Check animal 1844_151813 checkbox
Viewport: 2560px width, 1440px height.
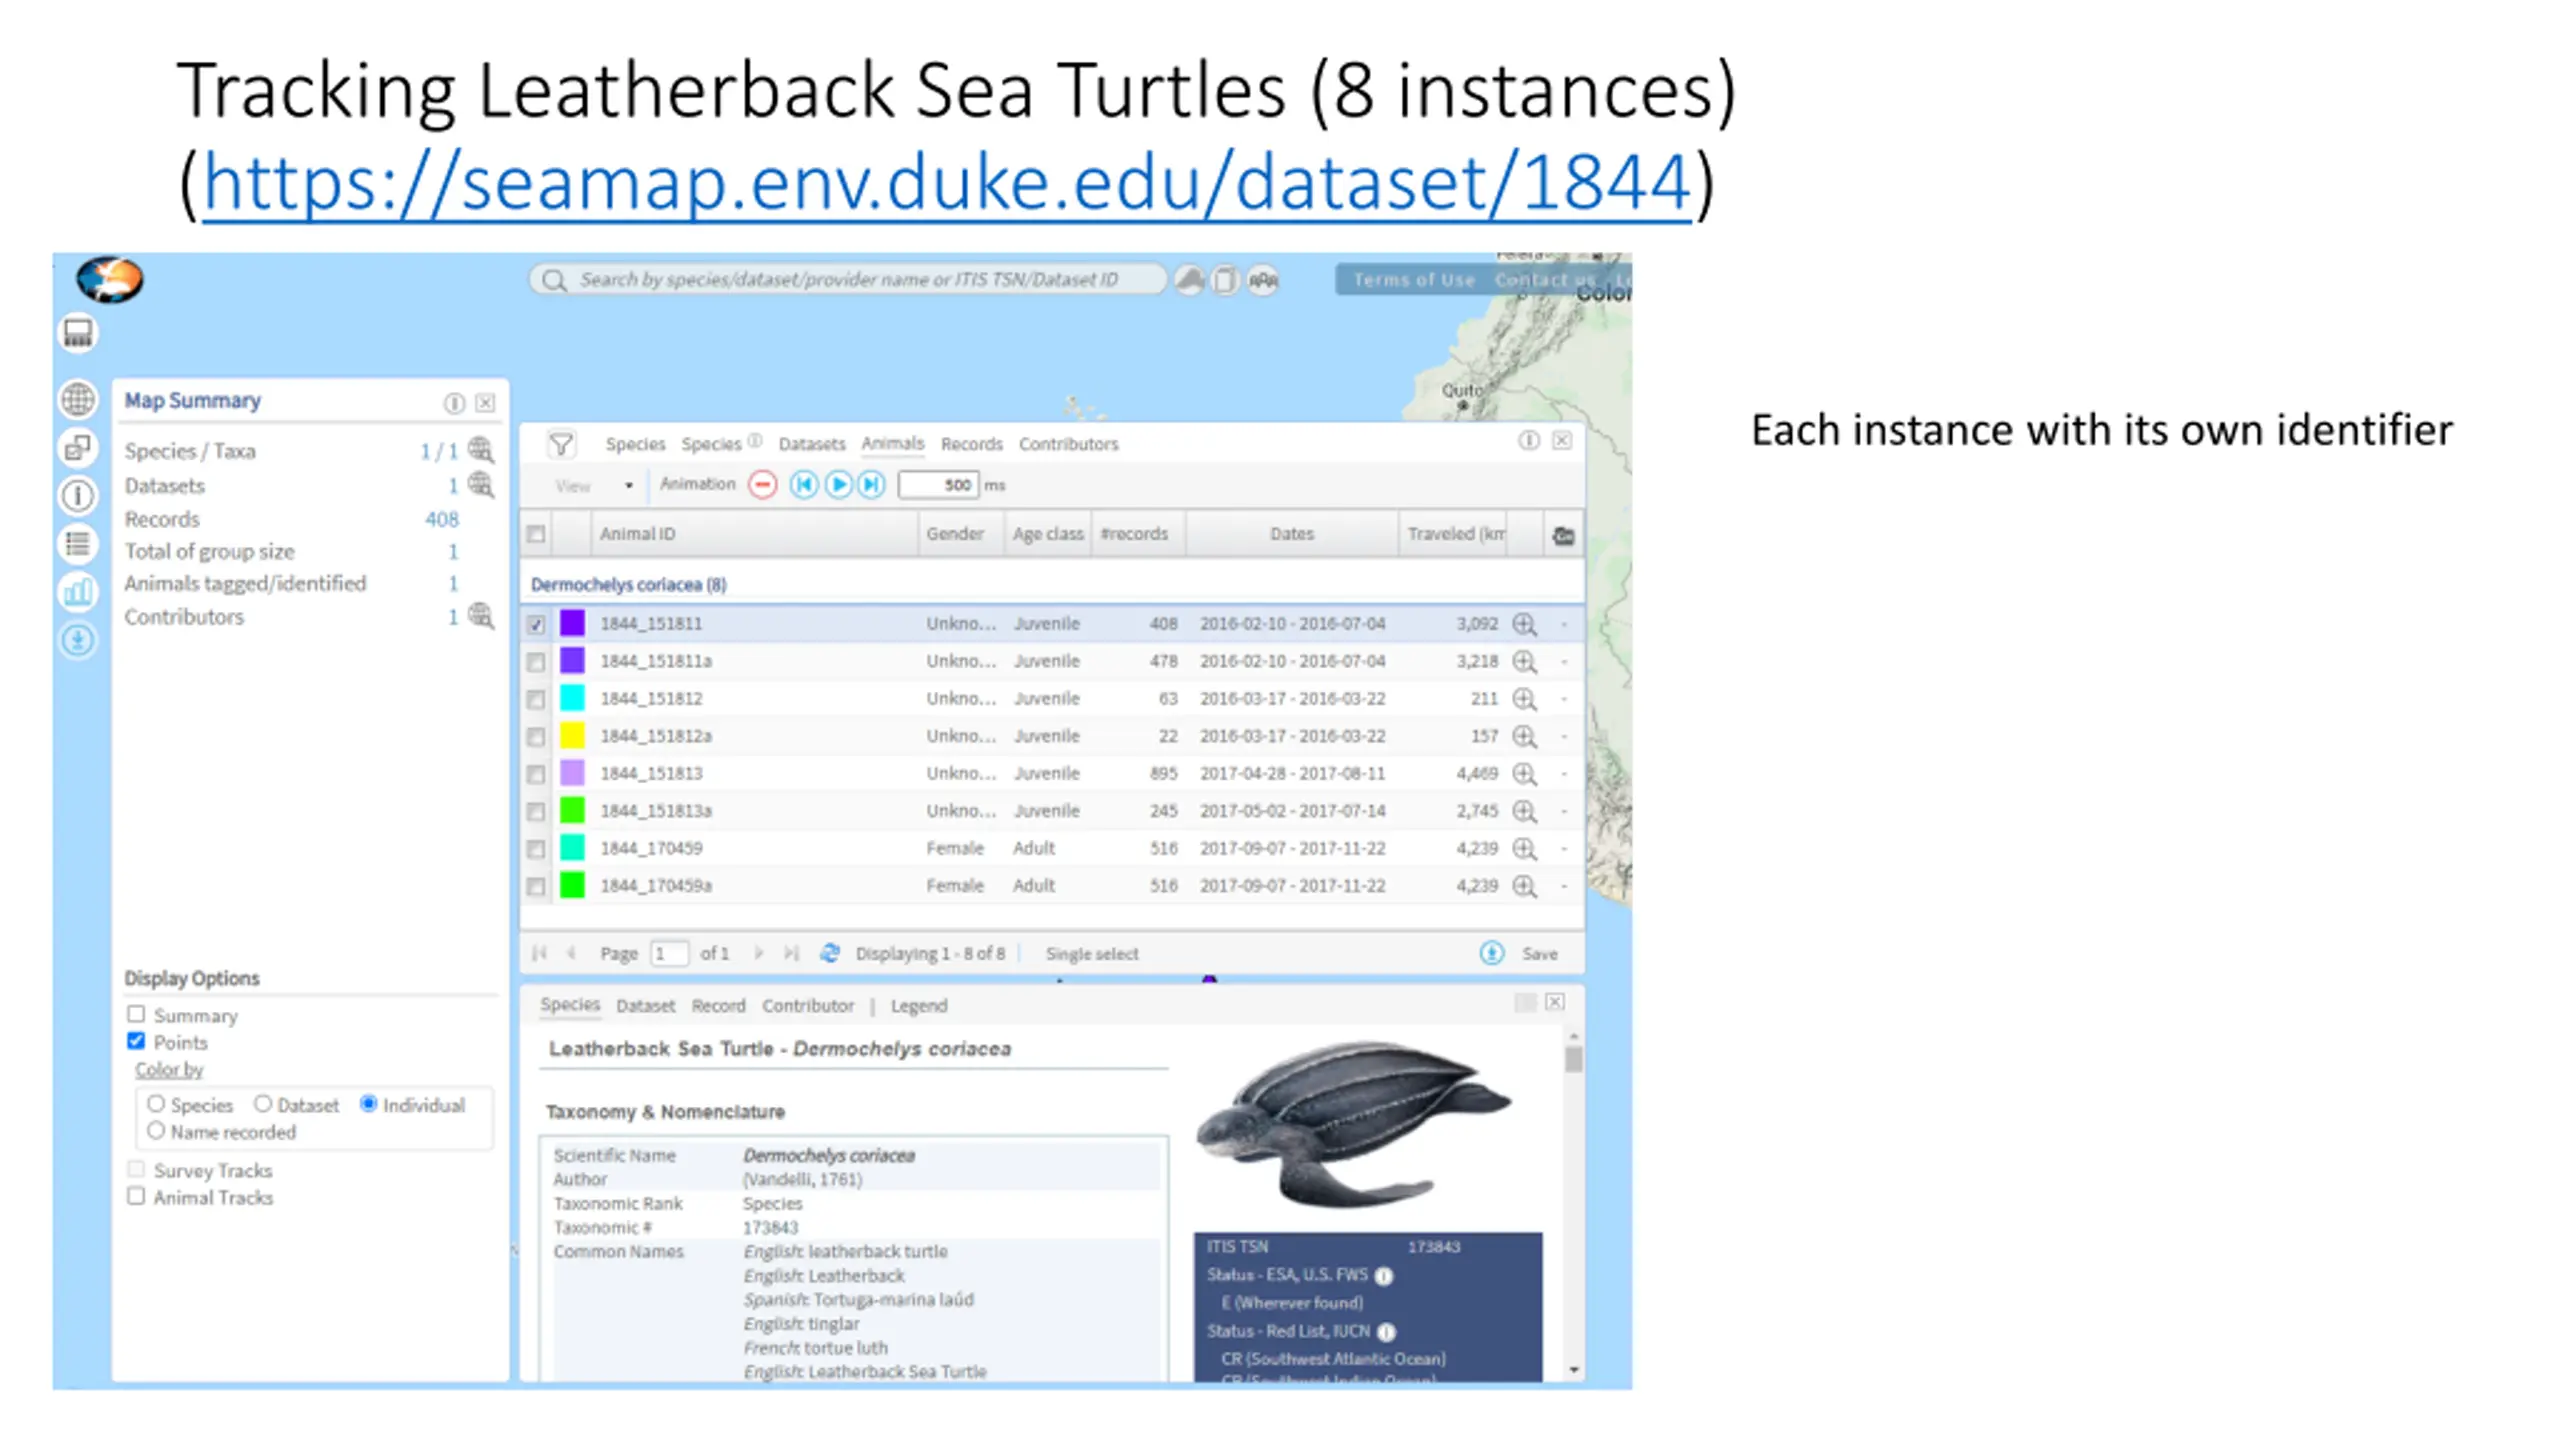point(537,774)
